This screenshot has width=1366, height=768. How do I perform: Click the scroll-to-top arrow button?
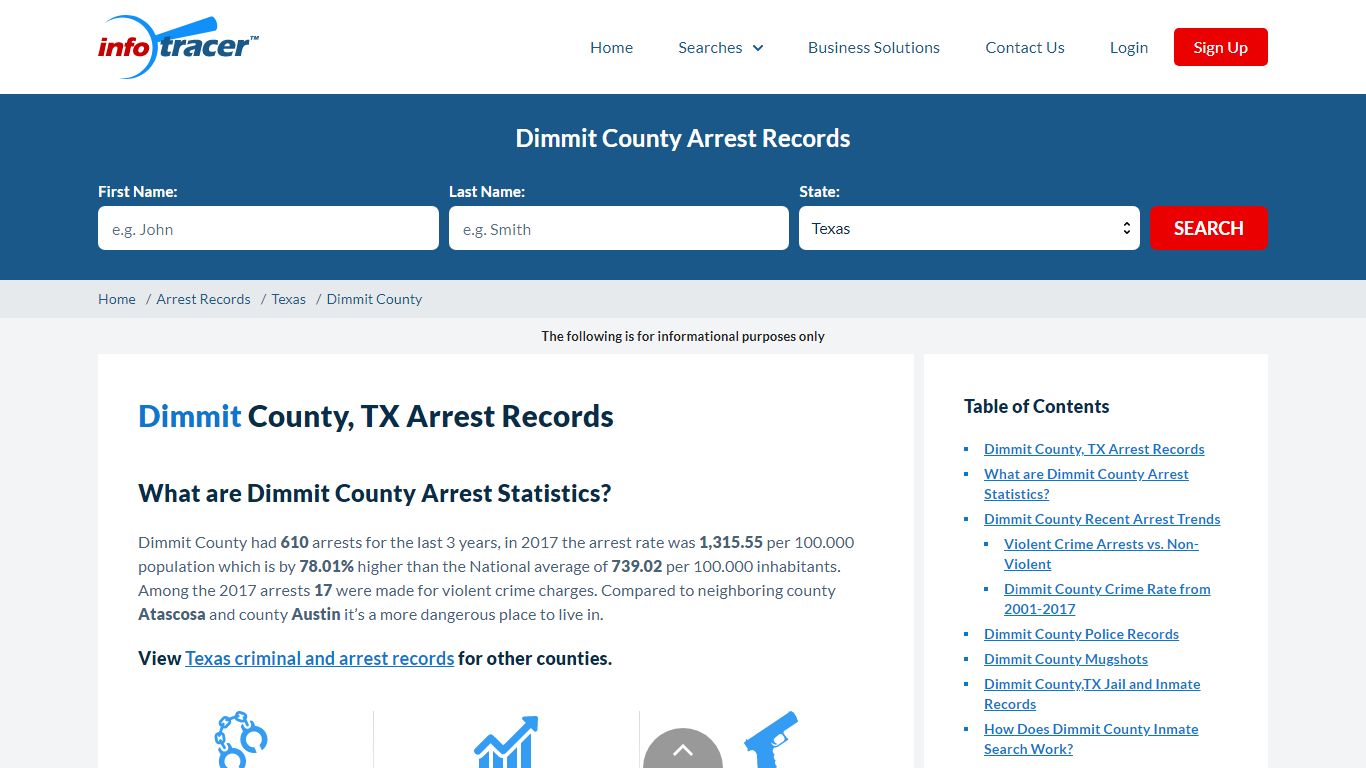tap(683, 748)
